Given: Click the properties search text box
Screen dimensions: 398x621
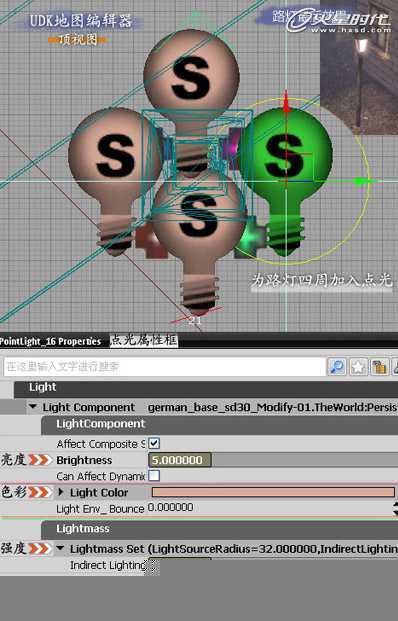Looking at the screenshot, I should click(164, 367).
